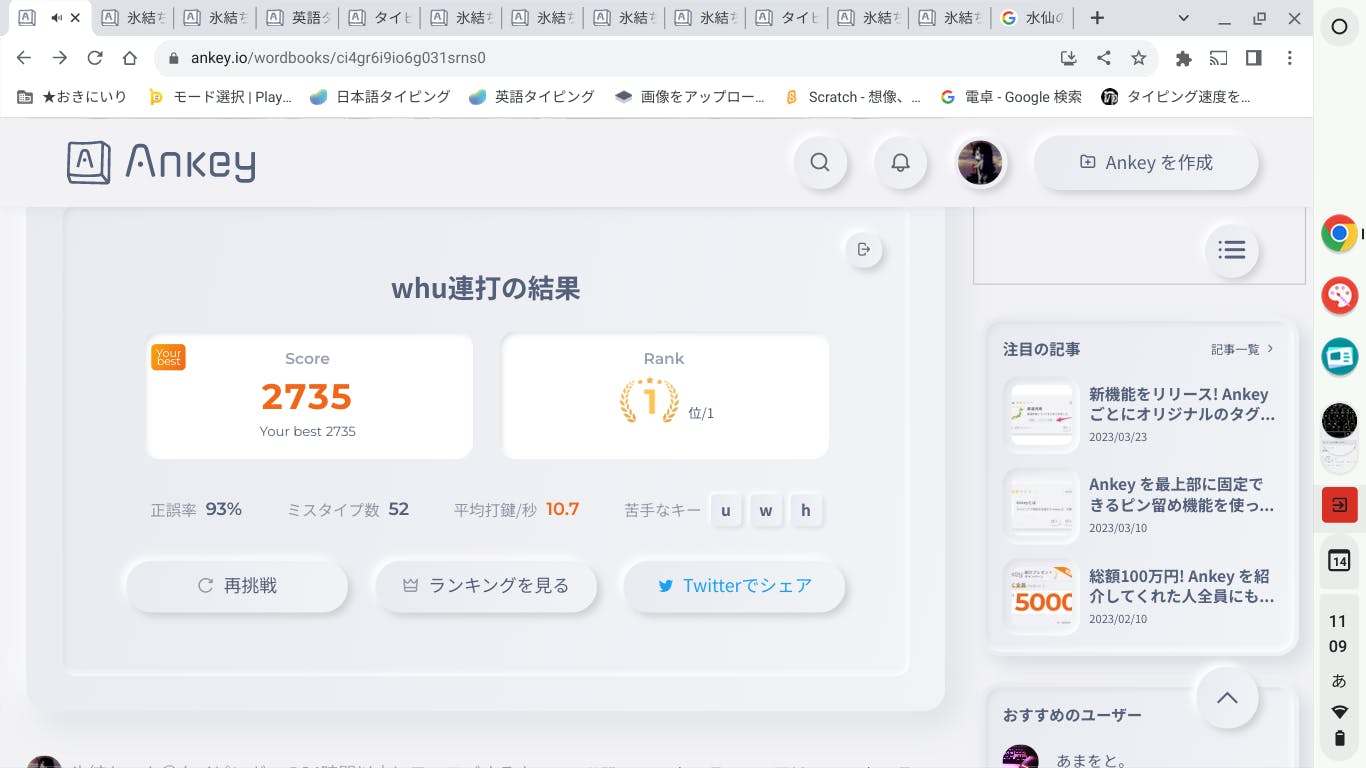Open a new browser tab
This screenshot has width=1366, height=768.
pos(1097,18)
